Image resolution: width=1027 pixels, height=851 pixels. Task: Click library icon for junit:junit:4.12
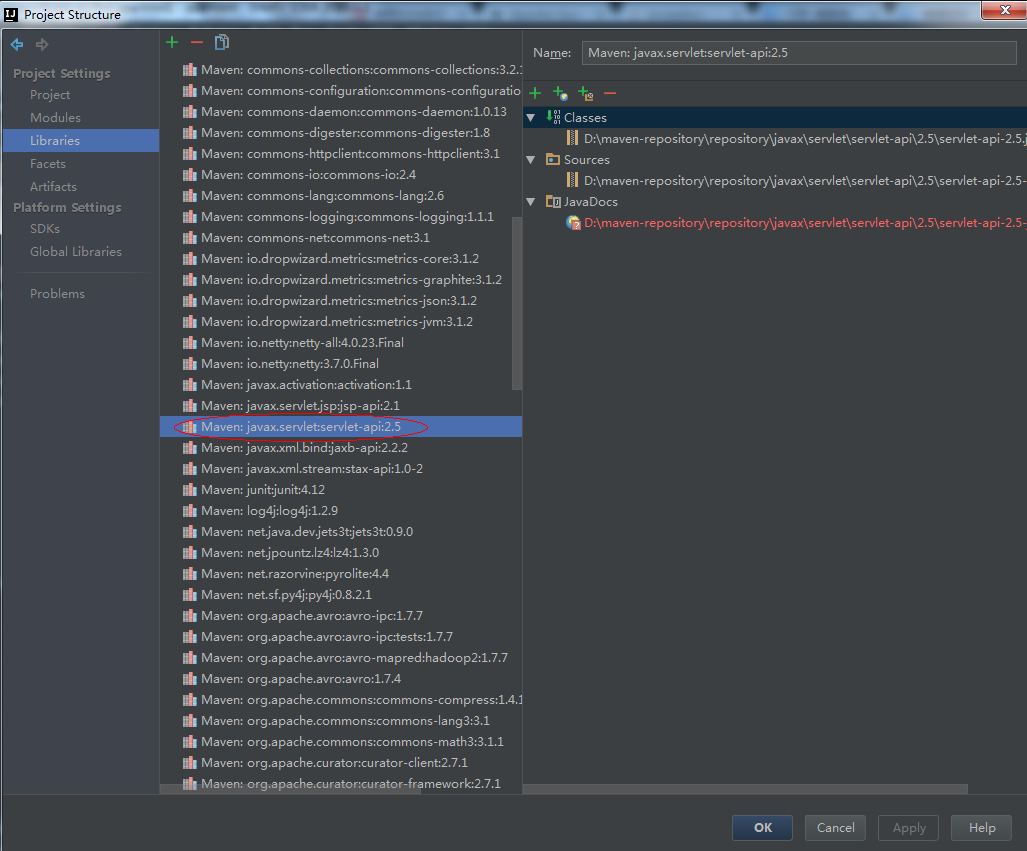click(190, 490)
